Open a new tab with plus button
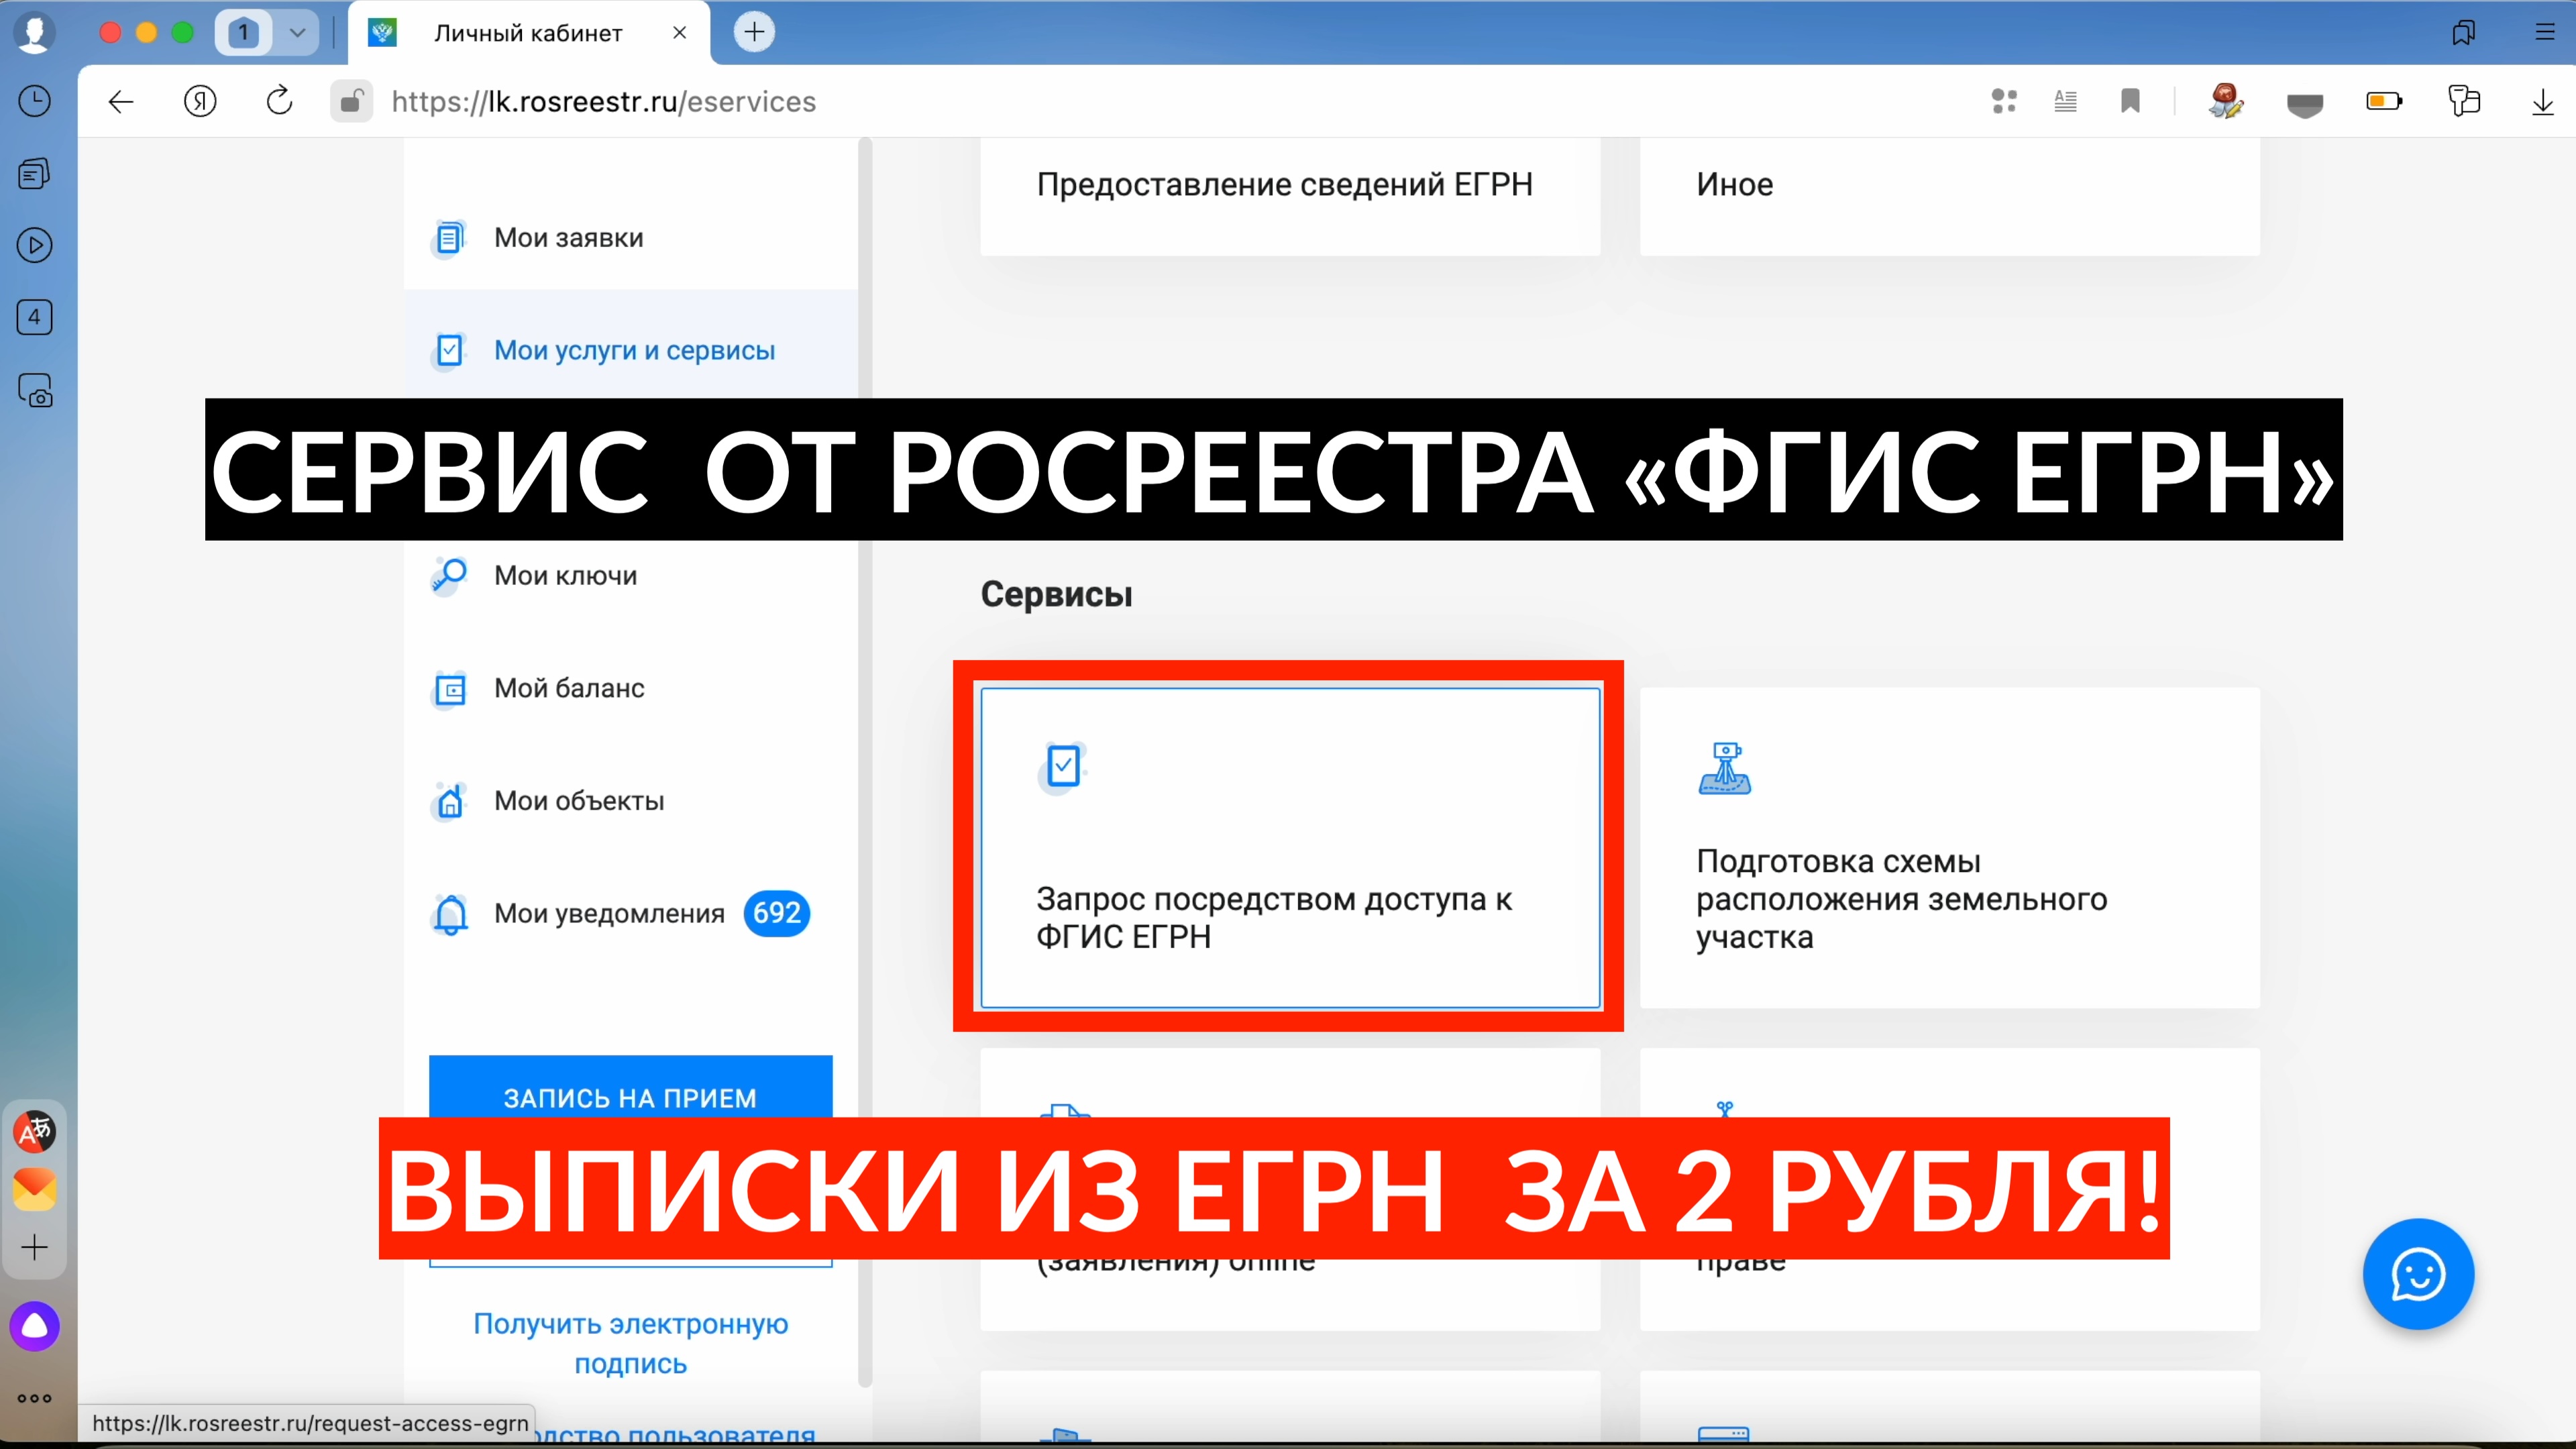 click(754, 32)
